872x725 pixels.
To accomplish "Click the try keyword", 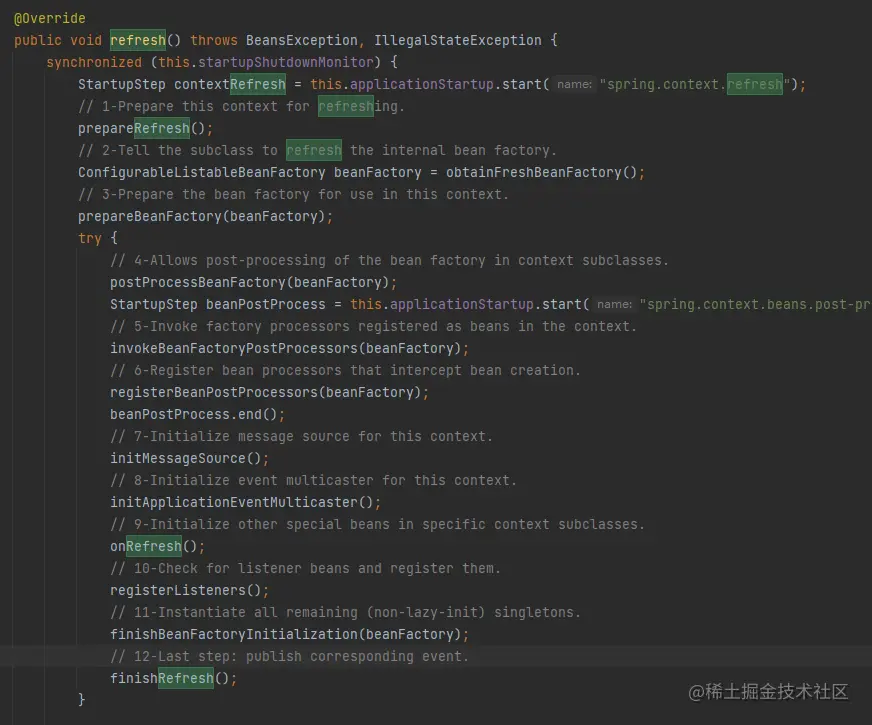I will click(x=90, y=239).
